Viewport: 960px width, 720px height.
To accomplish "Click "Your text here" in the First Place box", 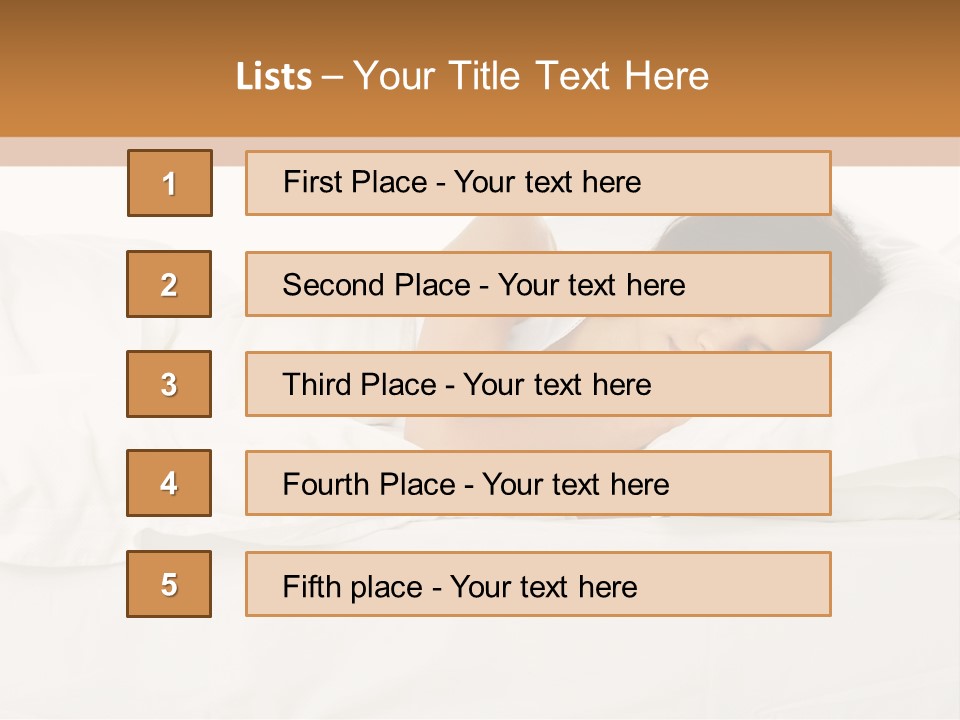I will pyautogui.click(x=547, y=182).
